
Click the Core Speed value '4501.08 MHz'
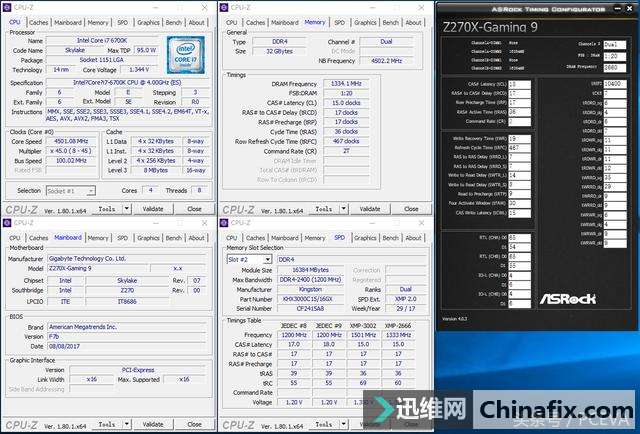71,141
